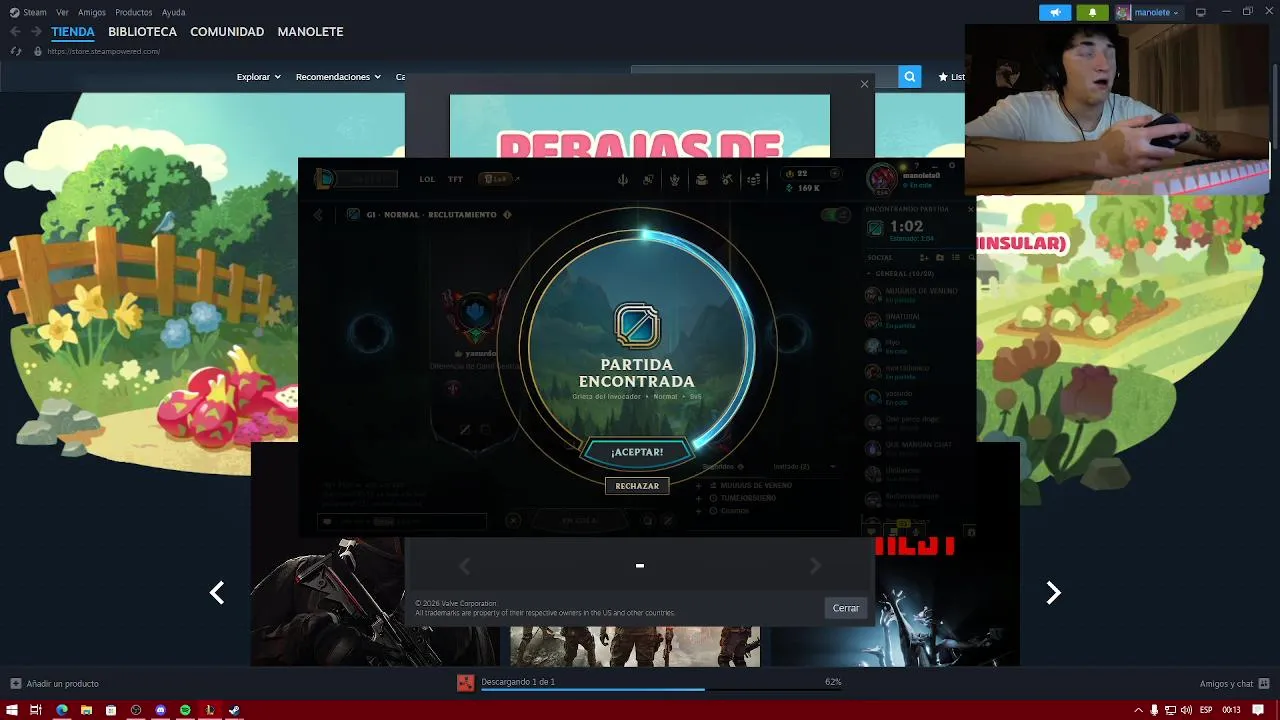Open the TIENDA tab in Steam
This screenshot has height=720, width=1280.
(73, 32)
